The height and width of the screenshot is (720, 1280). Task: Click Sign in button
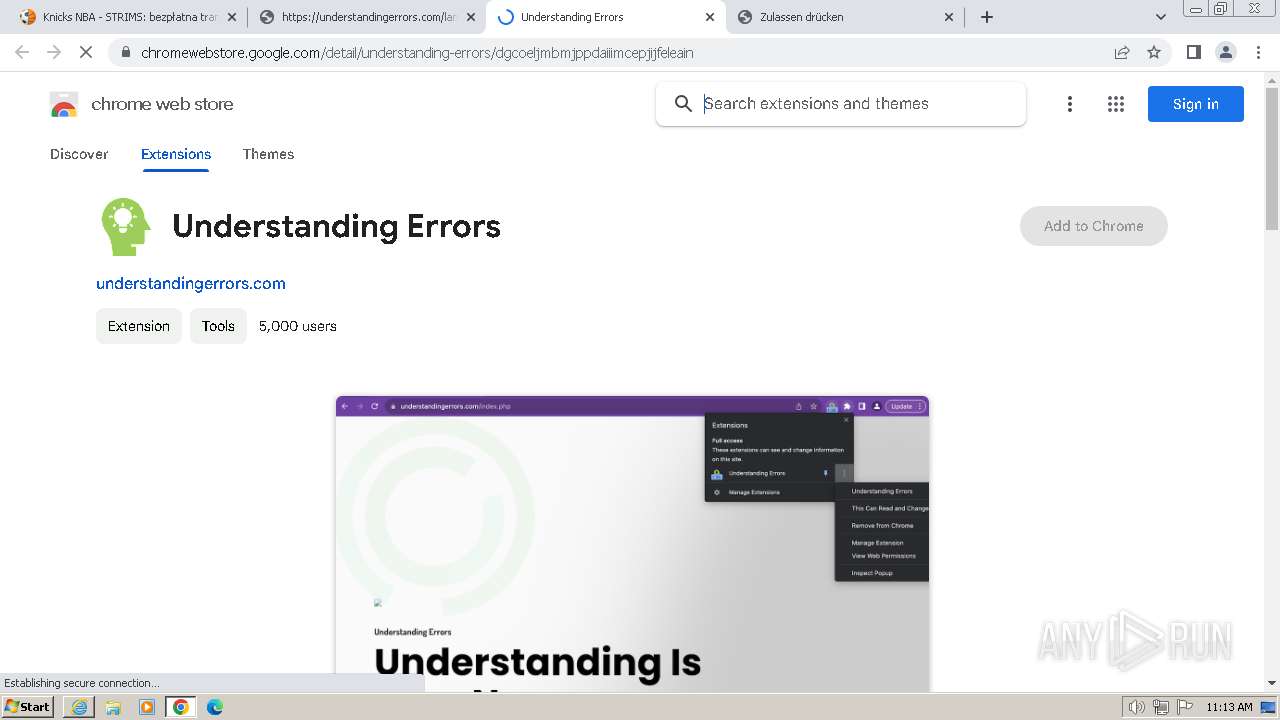coord(1195,104)
